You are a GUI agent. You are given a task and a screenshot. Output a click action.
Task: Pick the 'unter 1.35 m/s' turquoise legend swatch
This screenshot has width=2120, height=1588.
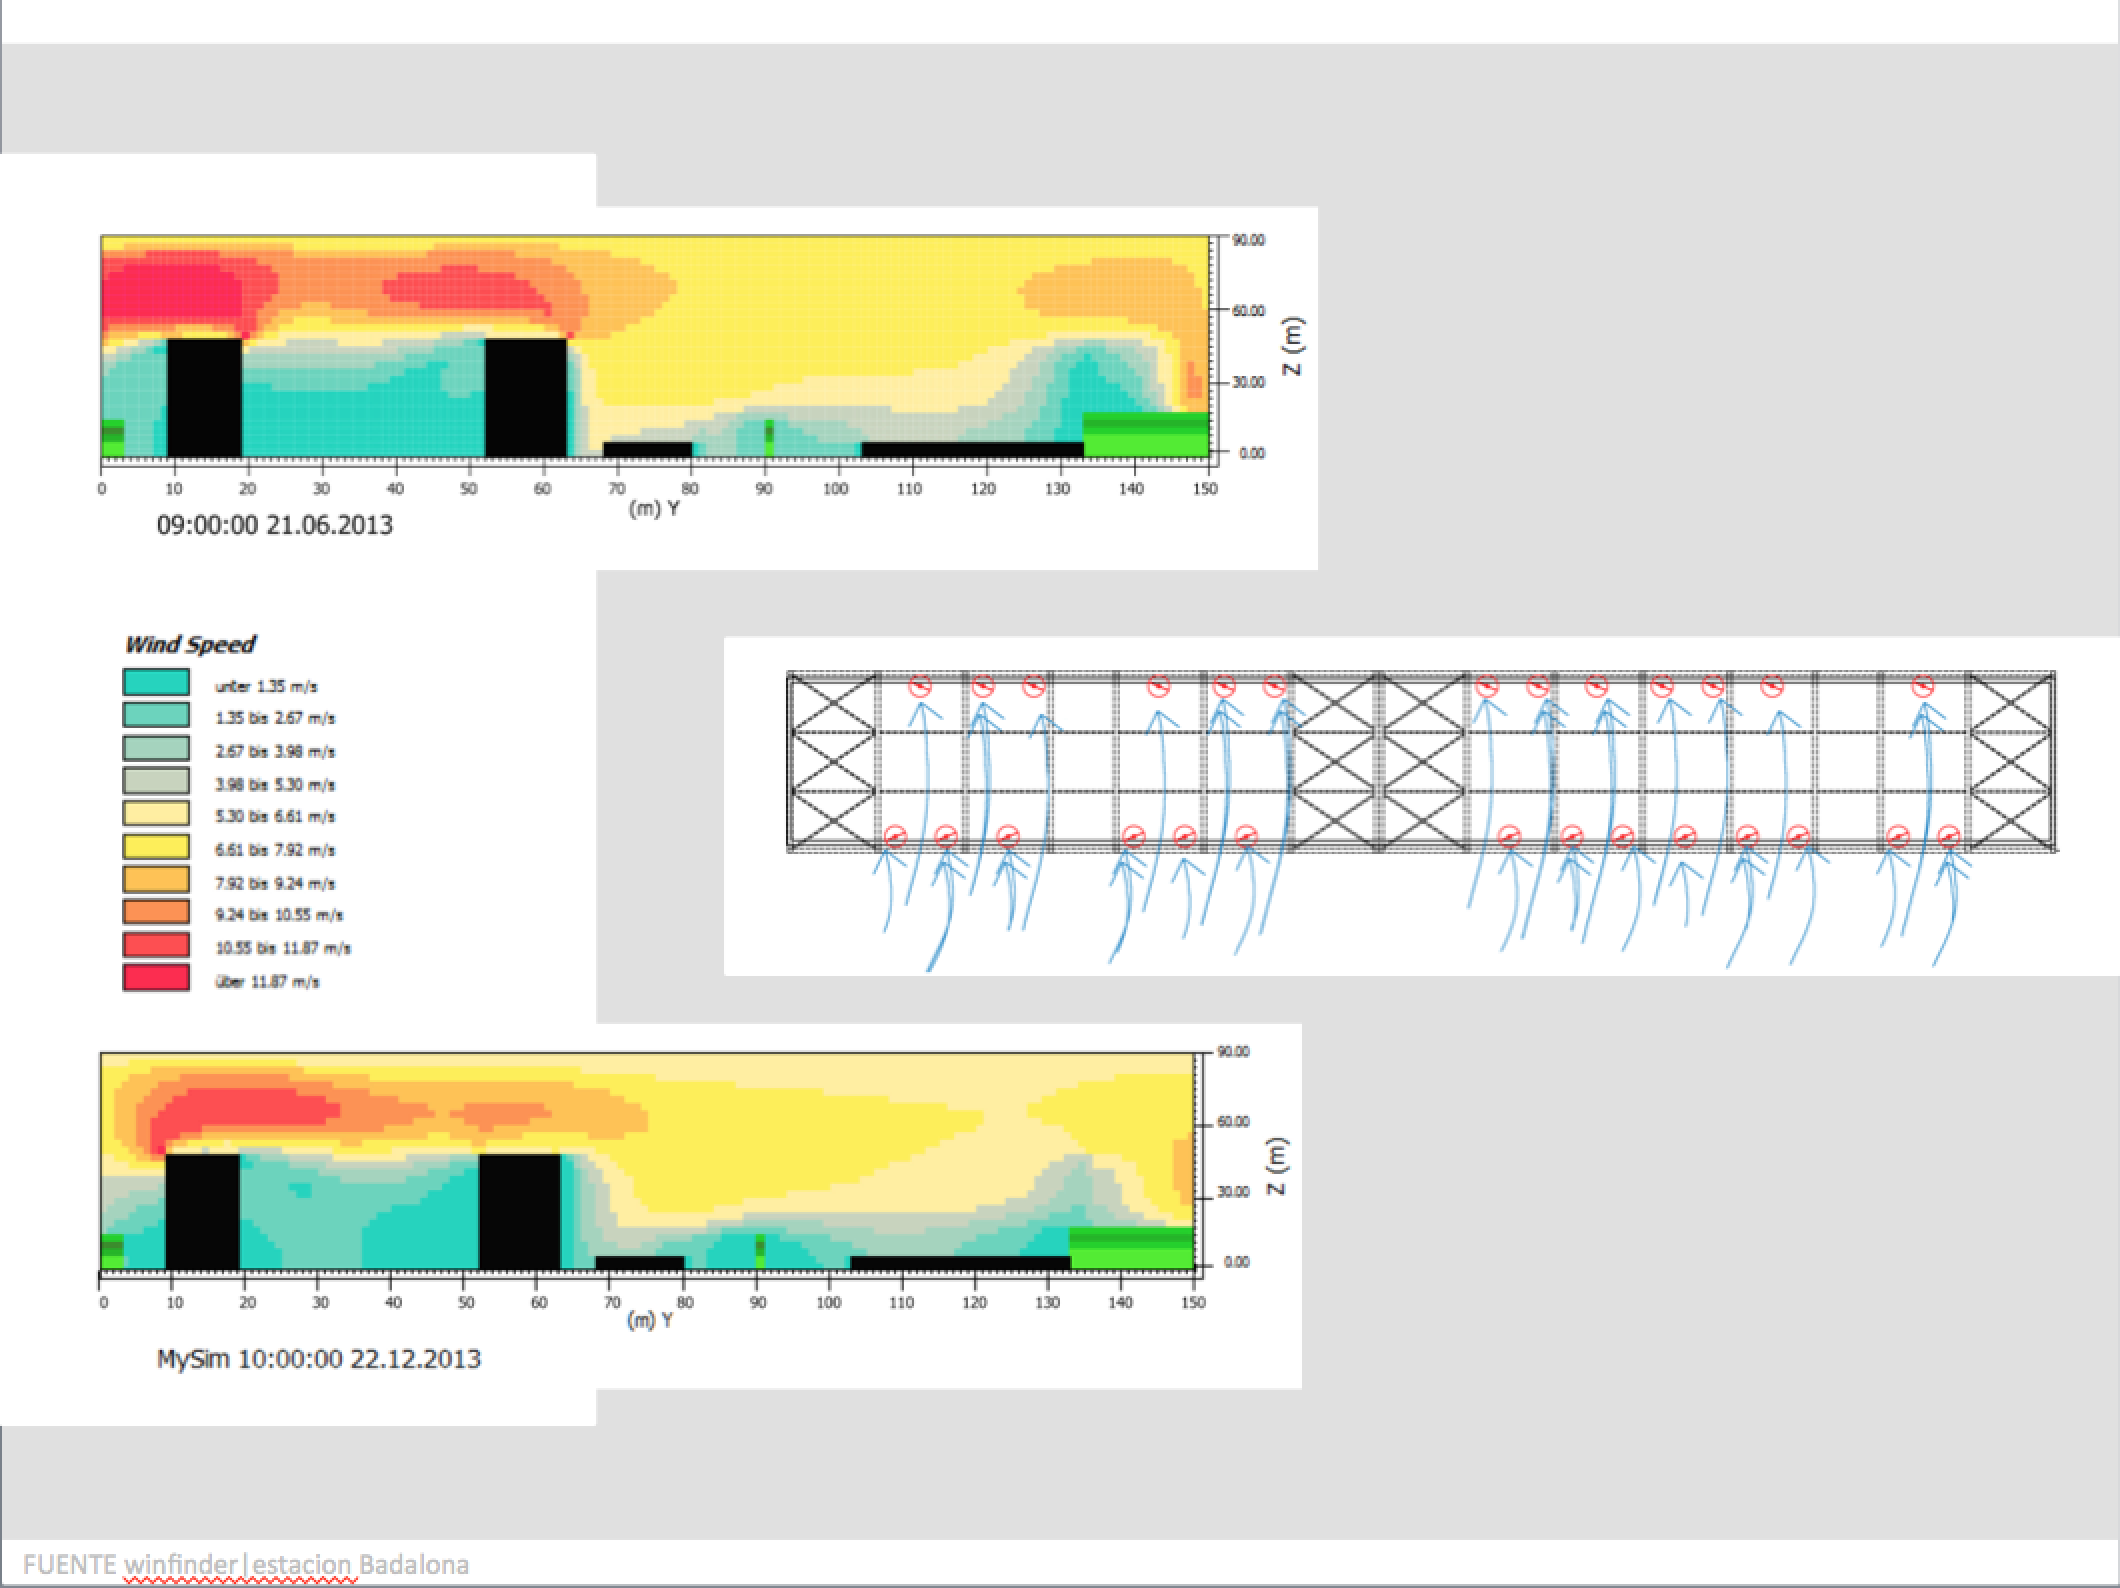coord(156,683)
